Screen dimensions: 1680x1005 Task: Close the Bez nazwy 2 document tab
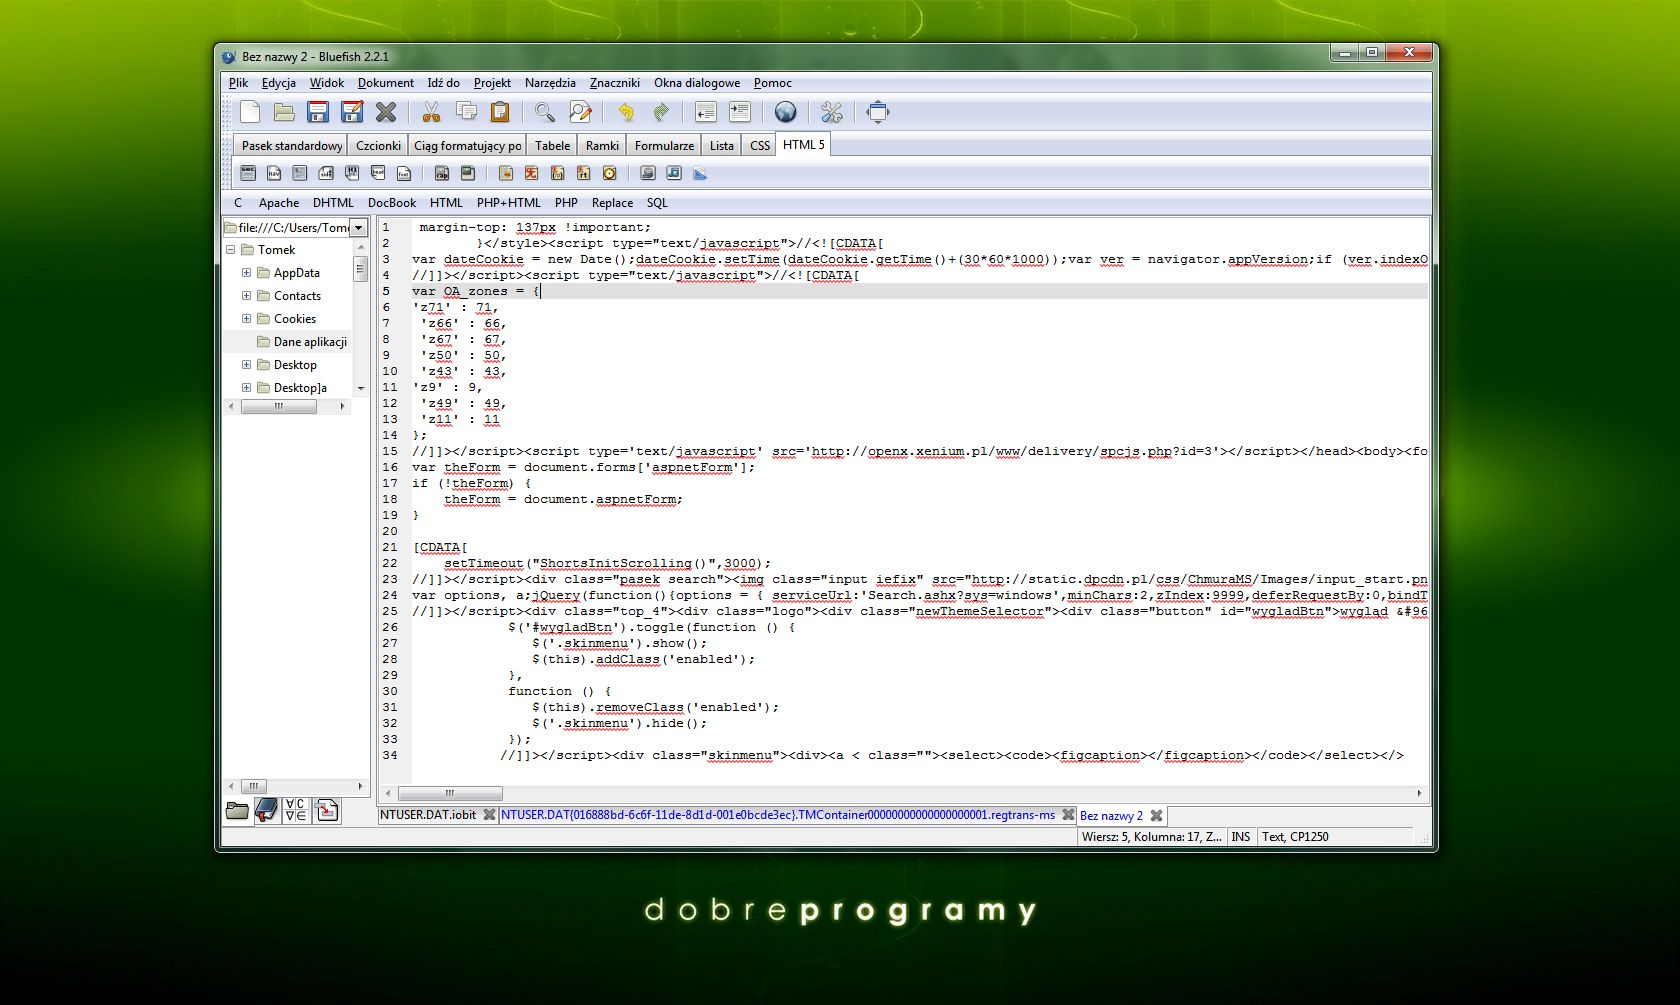point(1156,816)
